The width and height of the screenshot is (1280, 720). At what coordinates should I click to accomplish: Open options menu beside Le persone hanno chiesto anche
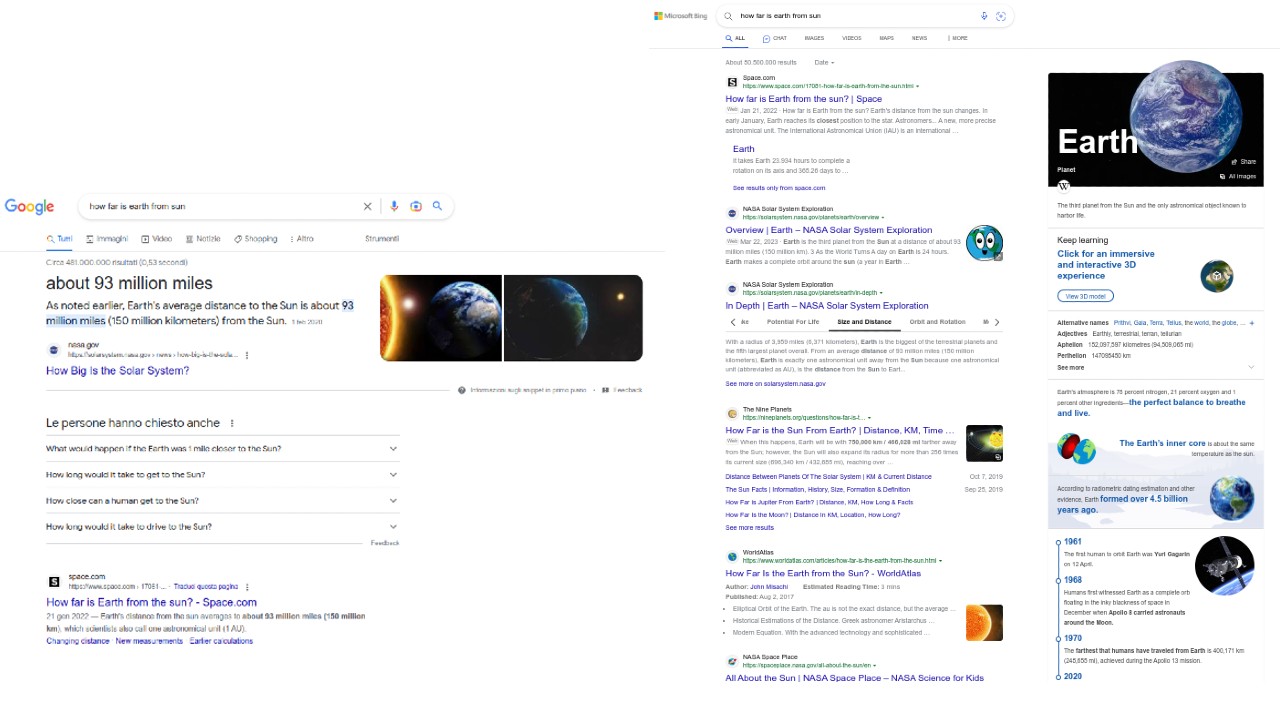click(x=232, y=423)
